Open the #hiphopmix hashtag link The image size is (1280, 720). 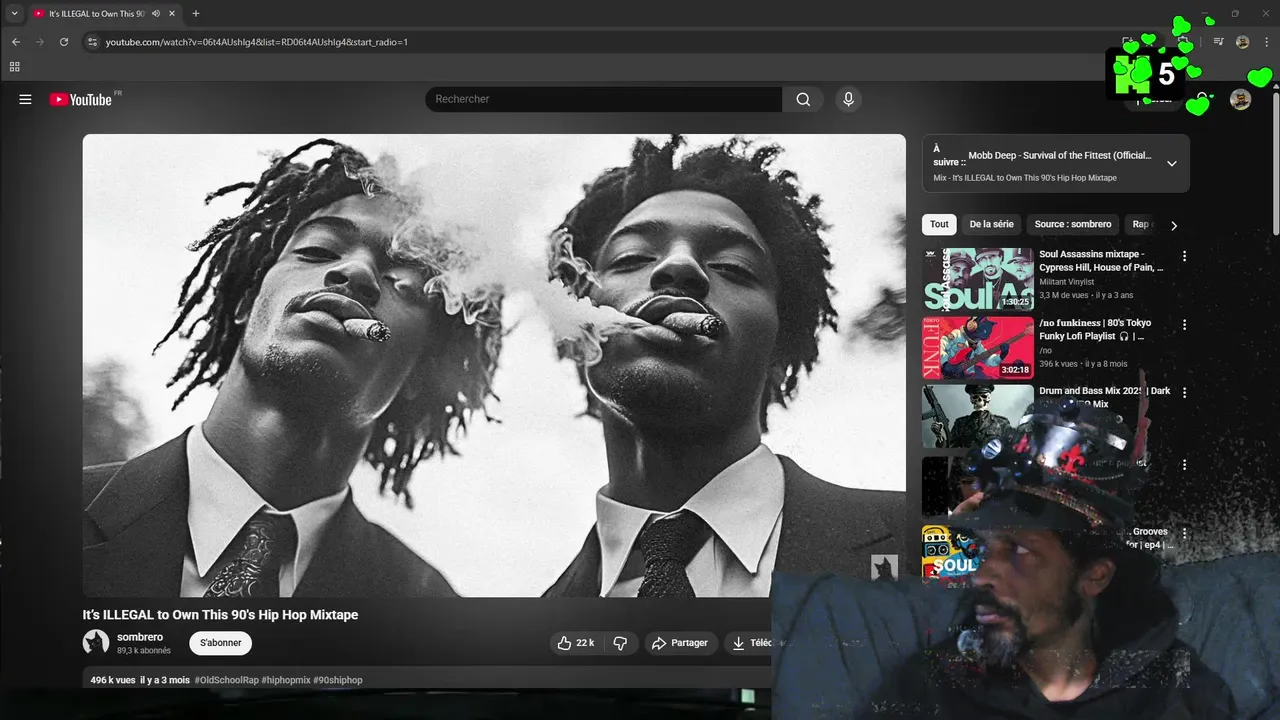[x=286, y=680]
